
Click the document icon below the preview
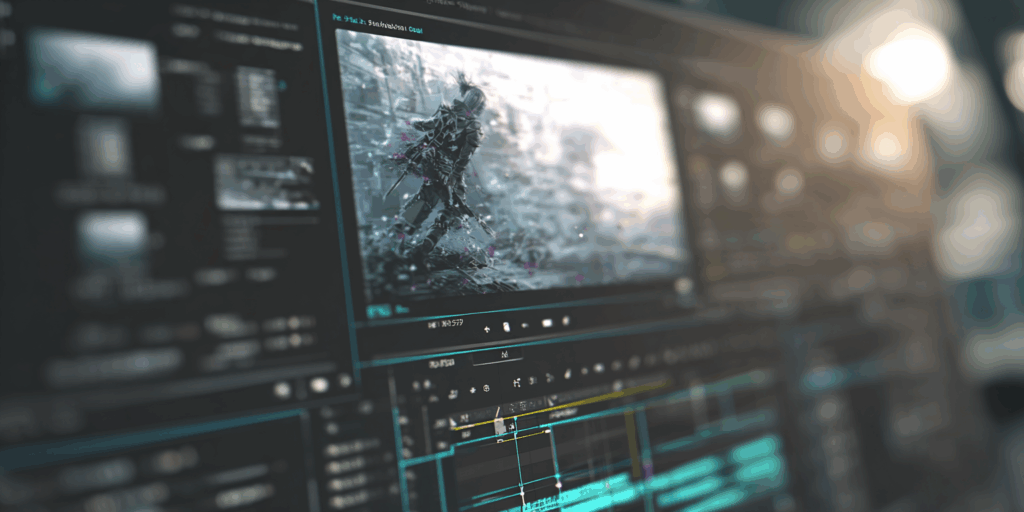coord(506,326)
